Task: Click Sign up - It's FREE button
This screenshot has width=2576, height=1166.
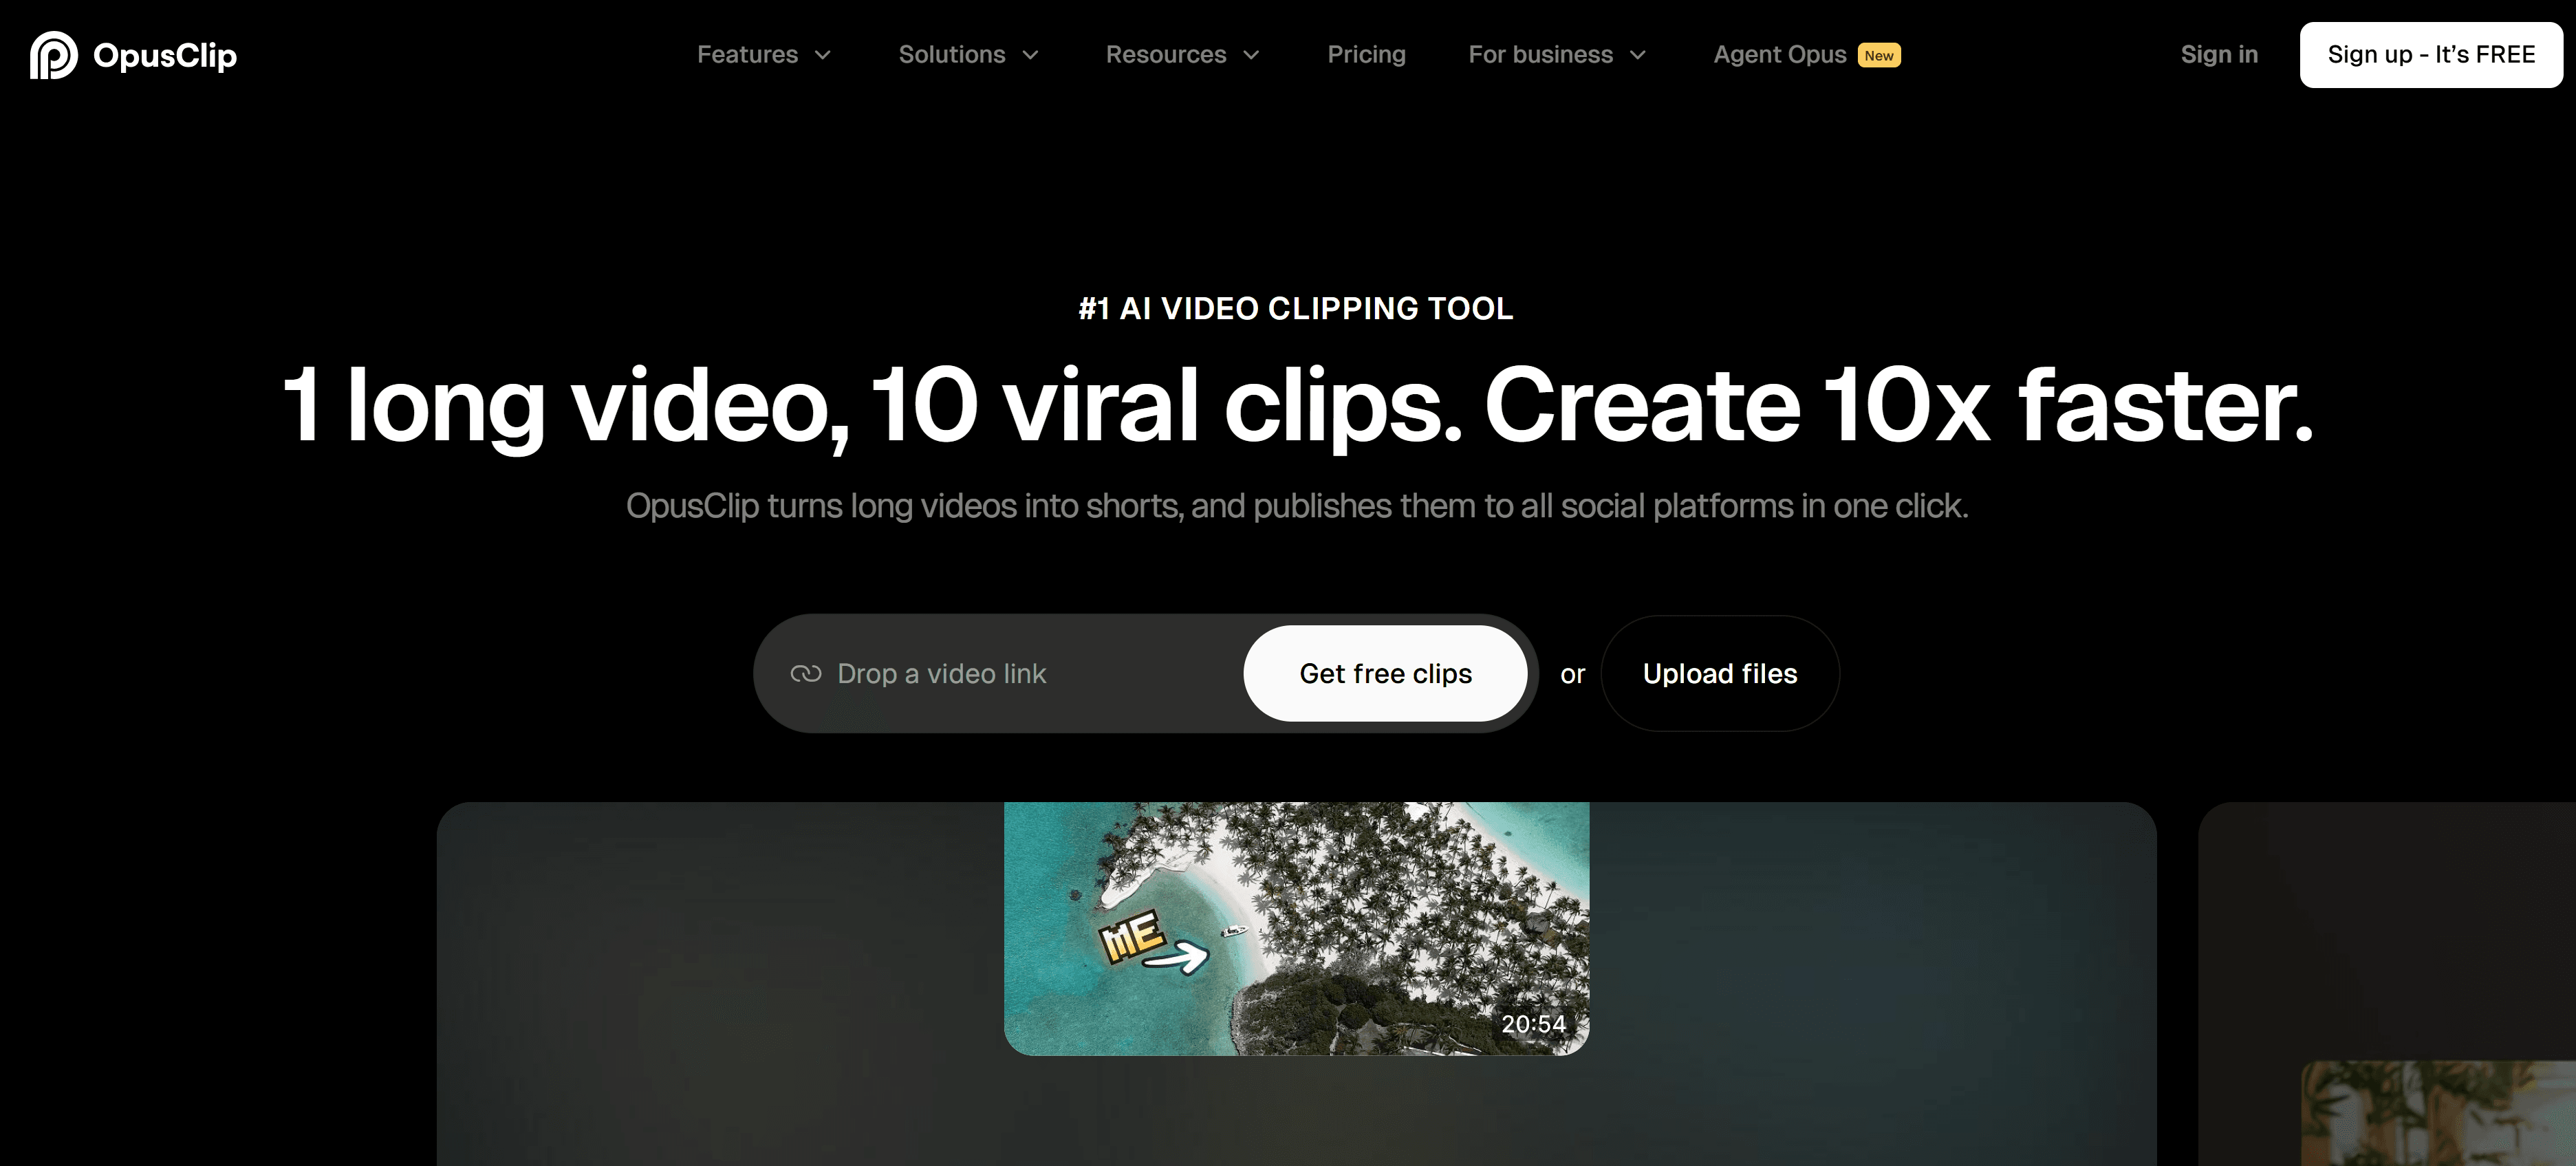Action: tap(2431, 55)
